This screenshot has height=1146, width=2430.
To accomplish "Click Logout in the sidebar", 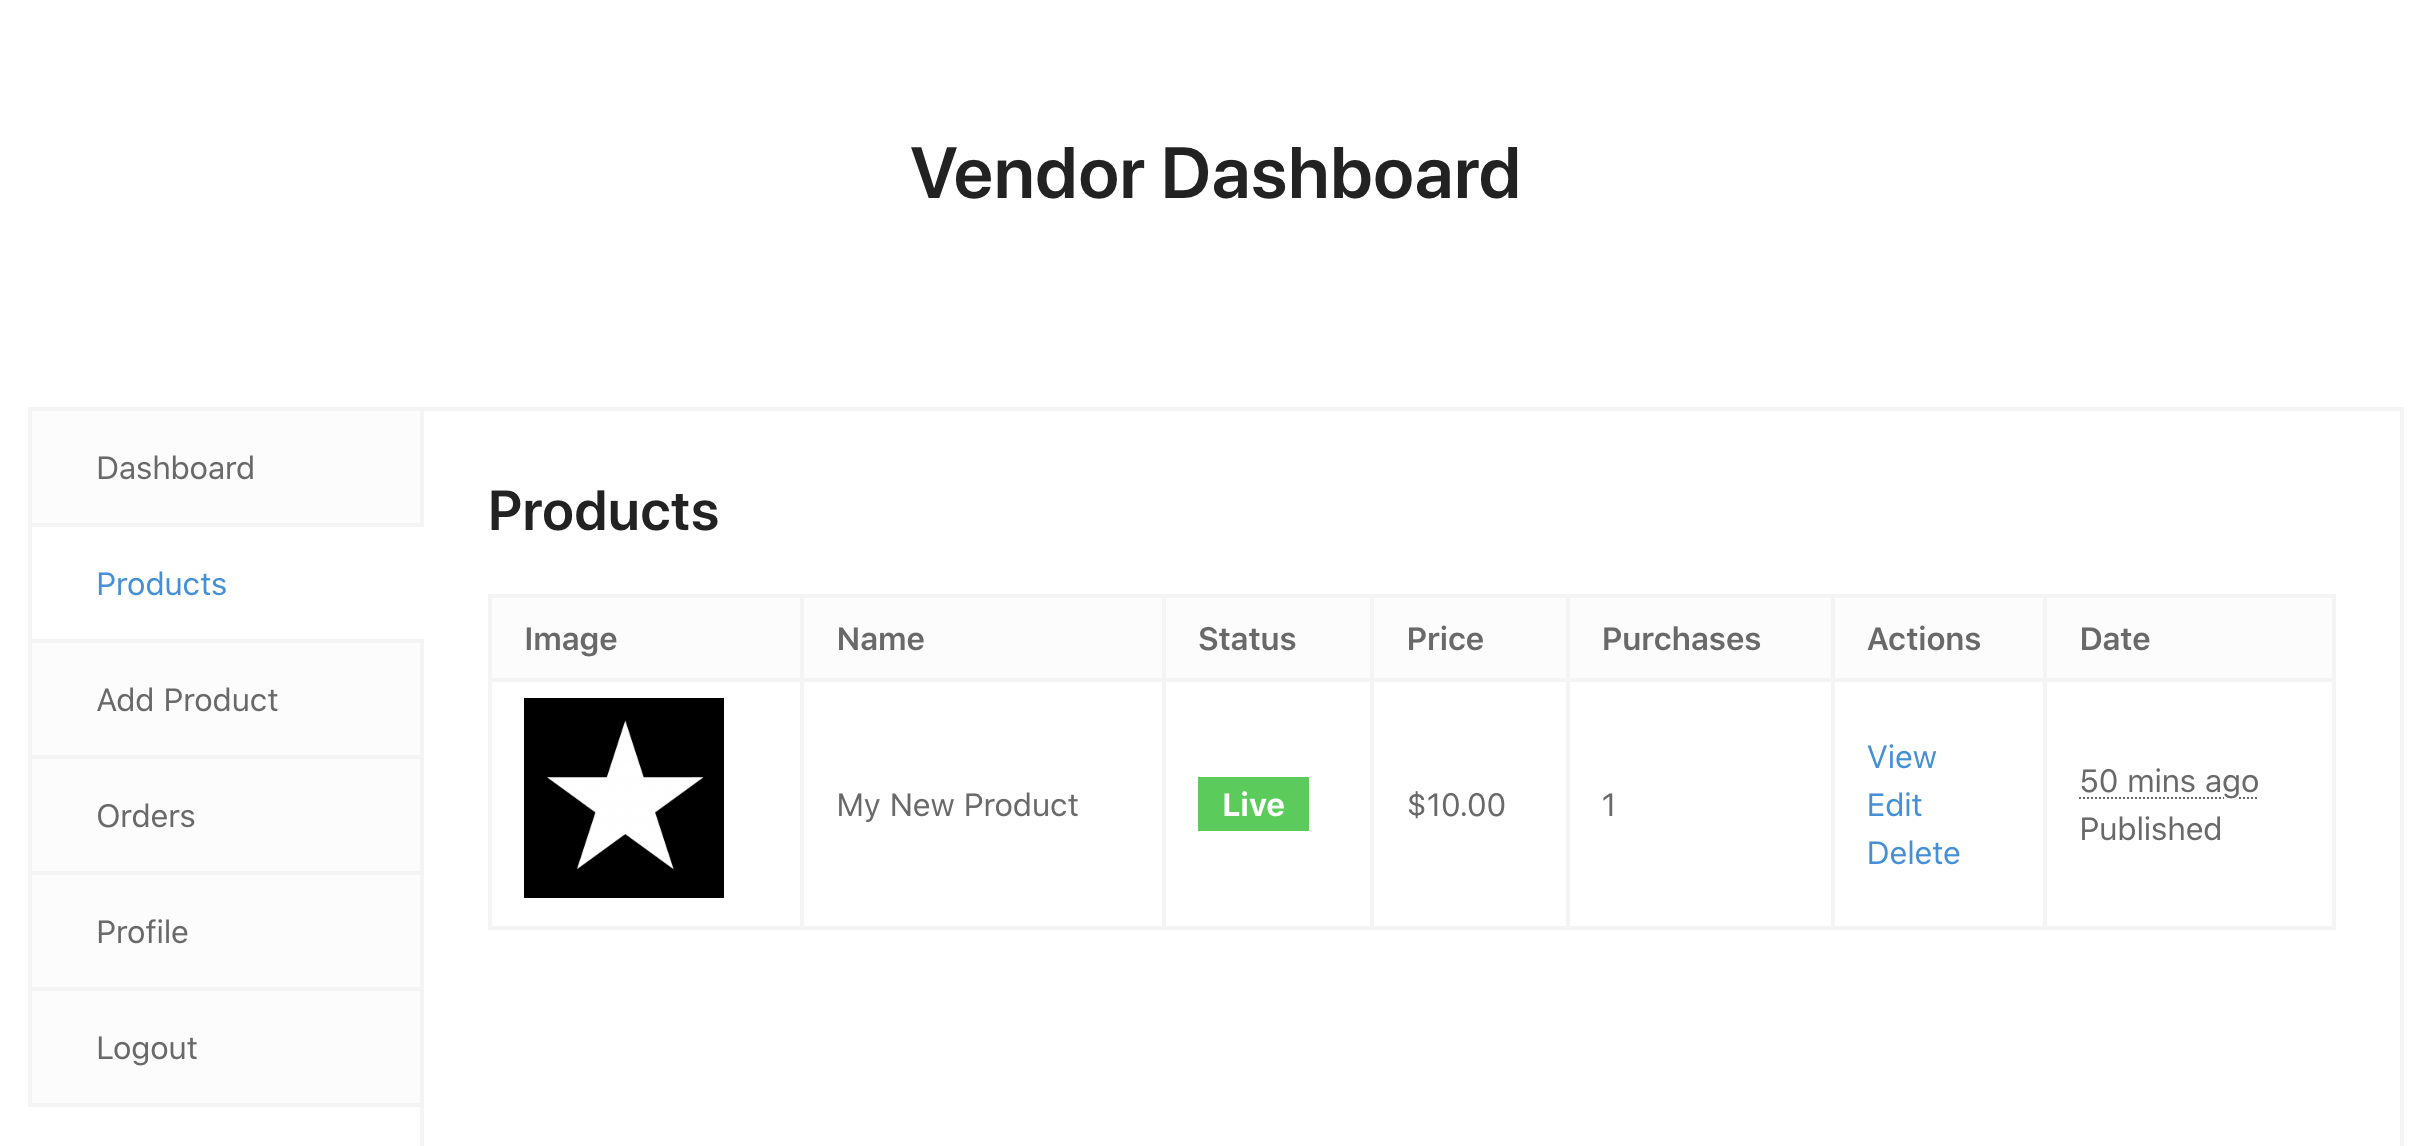I will point(147,1048).
